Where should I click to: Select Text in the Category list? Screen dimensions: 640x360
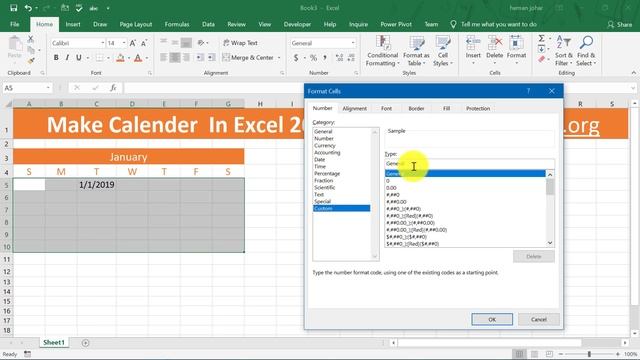tap(319, 195)
